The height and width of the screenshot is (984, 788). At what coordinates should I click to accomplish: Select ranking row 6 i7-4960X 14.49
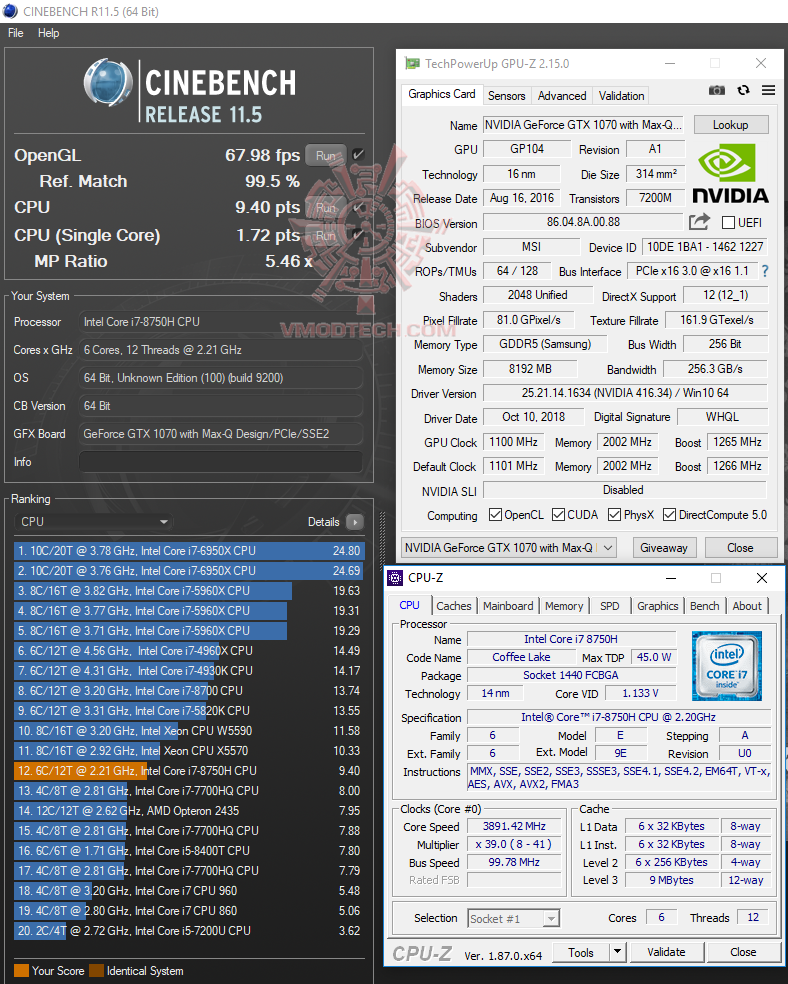click(x=189, y=651)
